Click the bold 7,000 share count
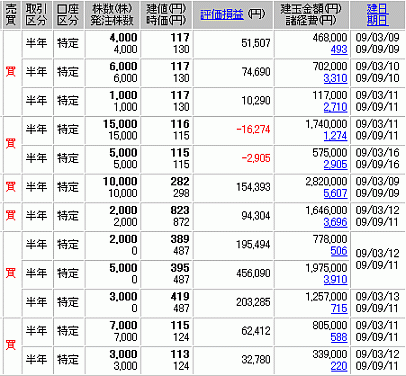The width and height of the screenshot is (406, 376). coord(123,325)
